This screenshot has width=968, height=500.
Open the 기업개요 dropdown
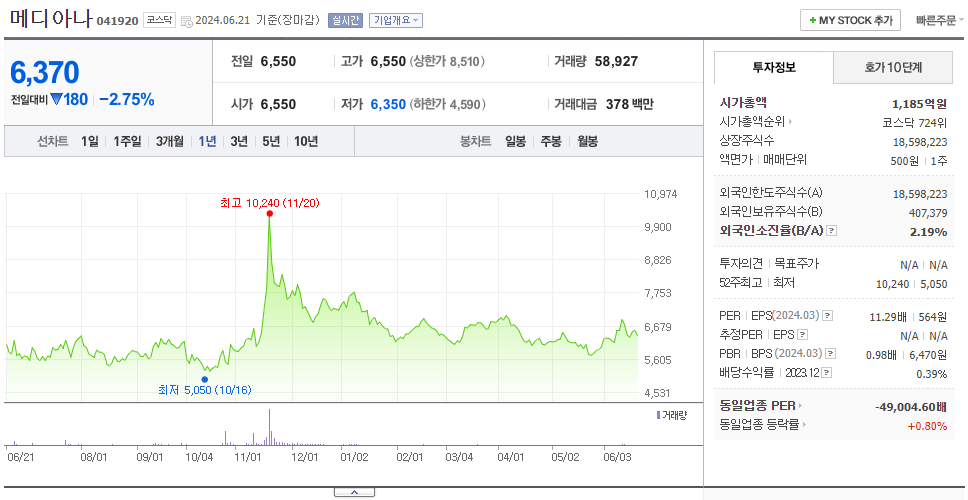point(396,20)
